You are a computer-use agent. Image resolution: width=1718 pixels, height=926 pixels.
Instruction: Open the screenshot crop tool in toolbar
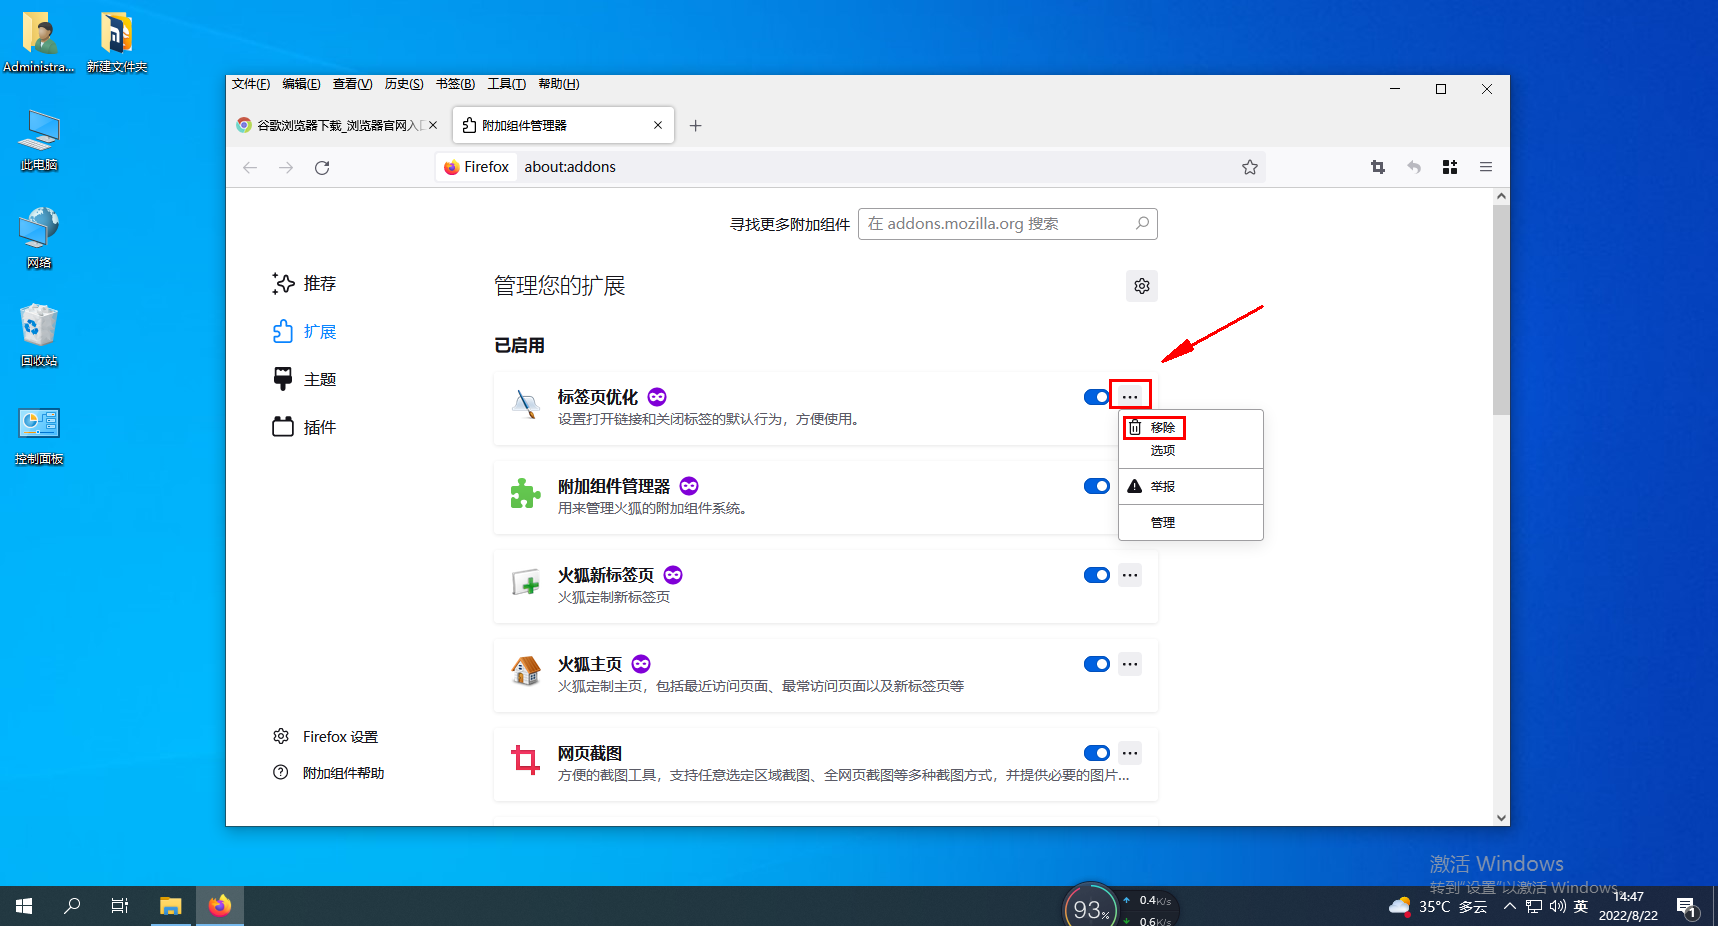click(1378, 167)
